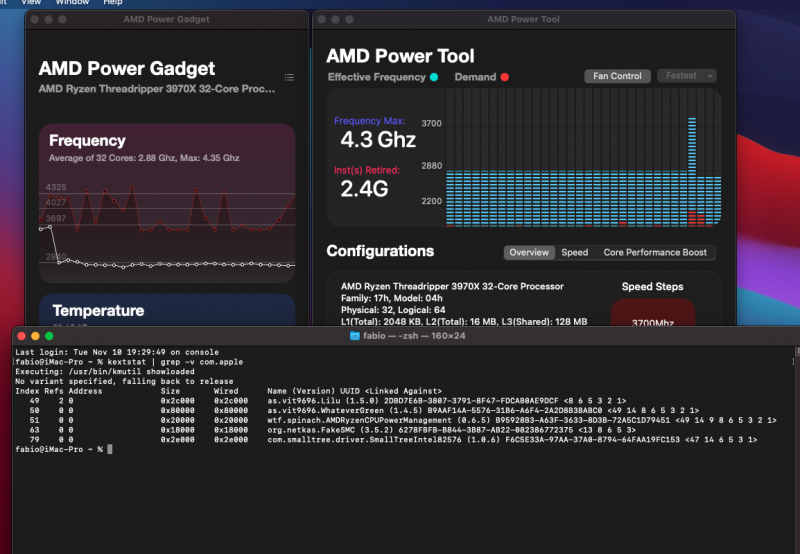800x554 pixels.
Task: Open the AMD Power Gadget list menu icon
Action: pyautogui.click(x=289, y=77)
